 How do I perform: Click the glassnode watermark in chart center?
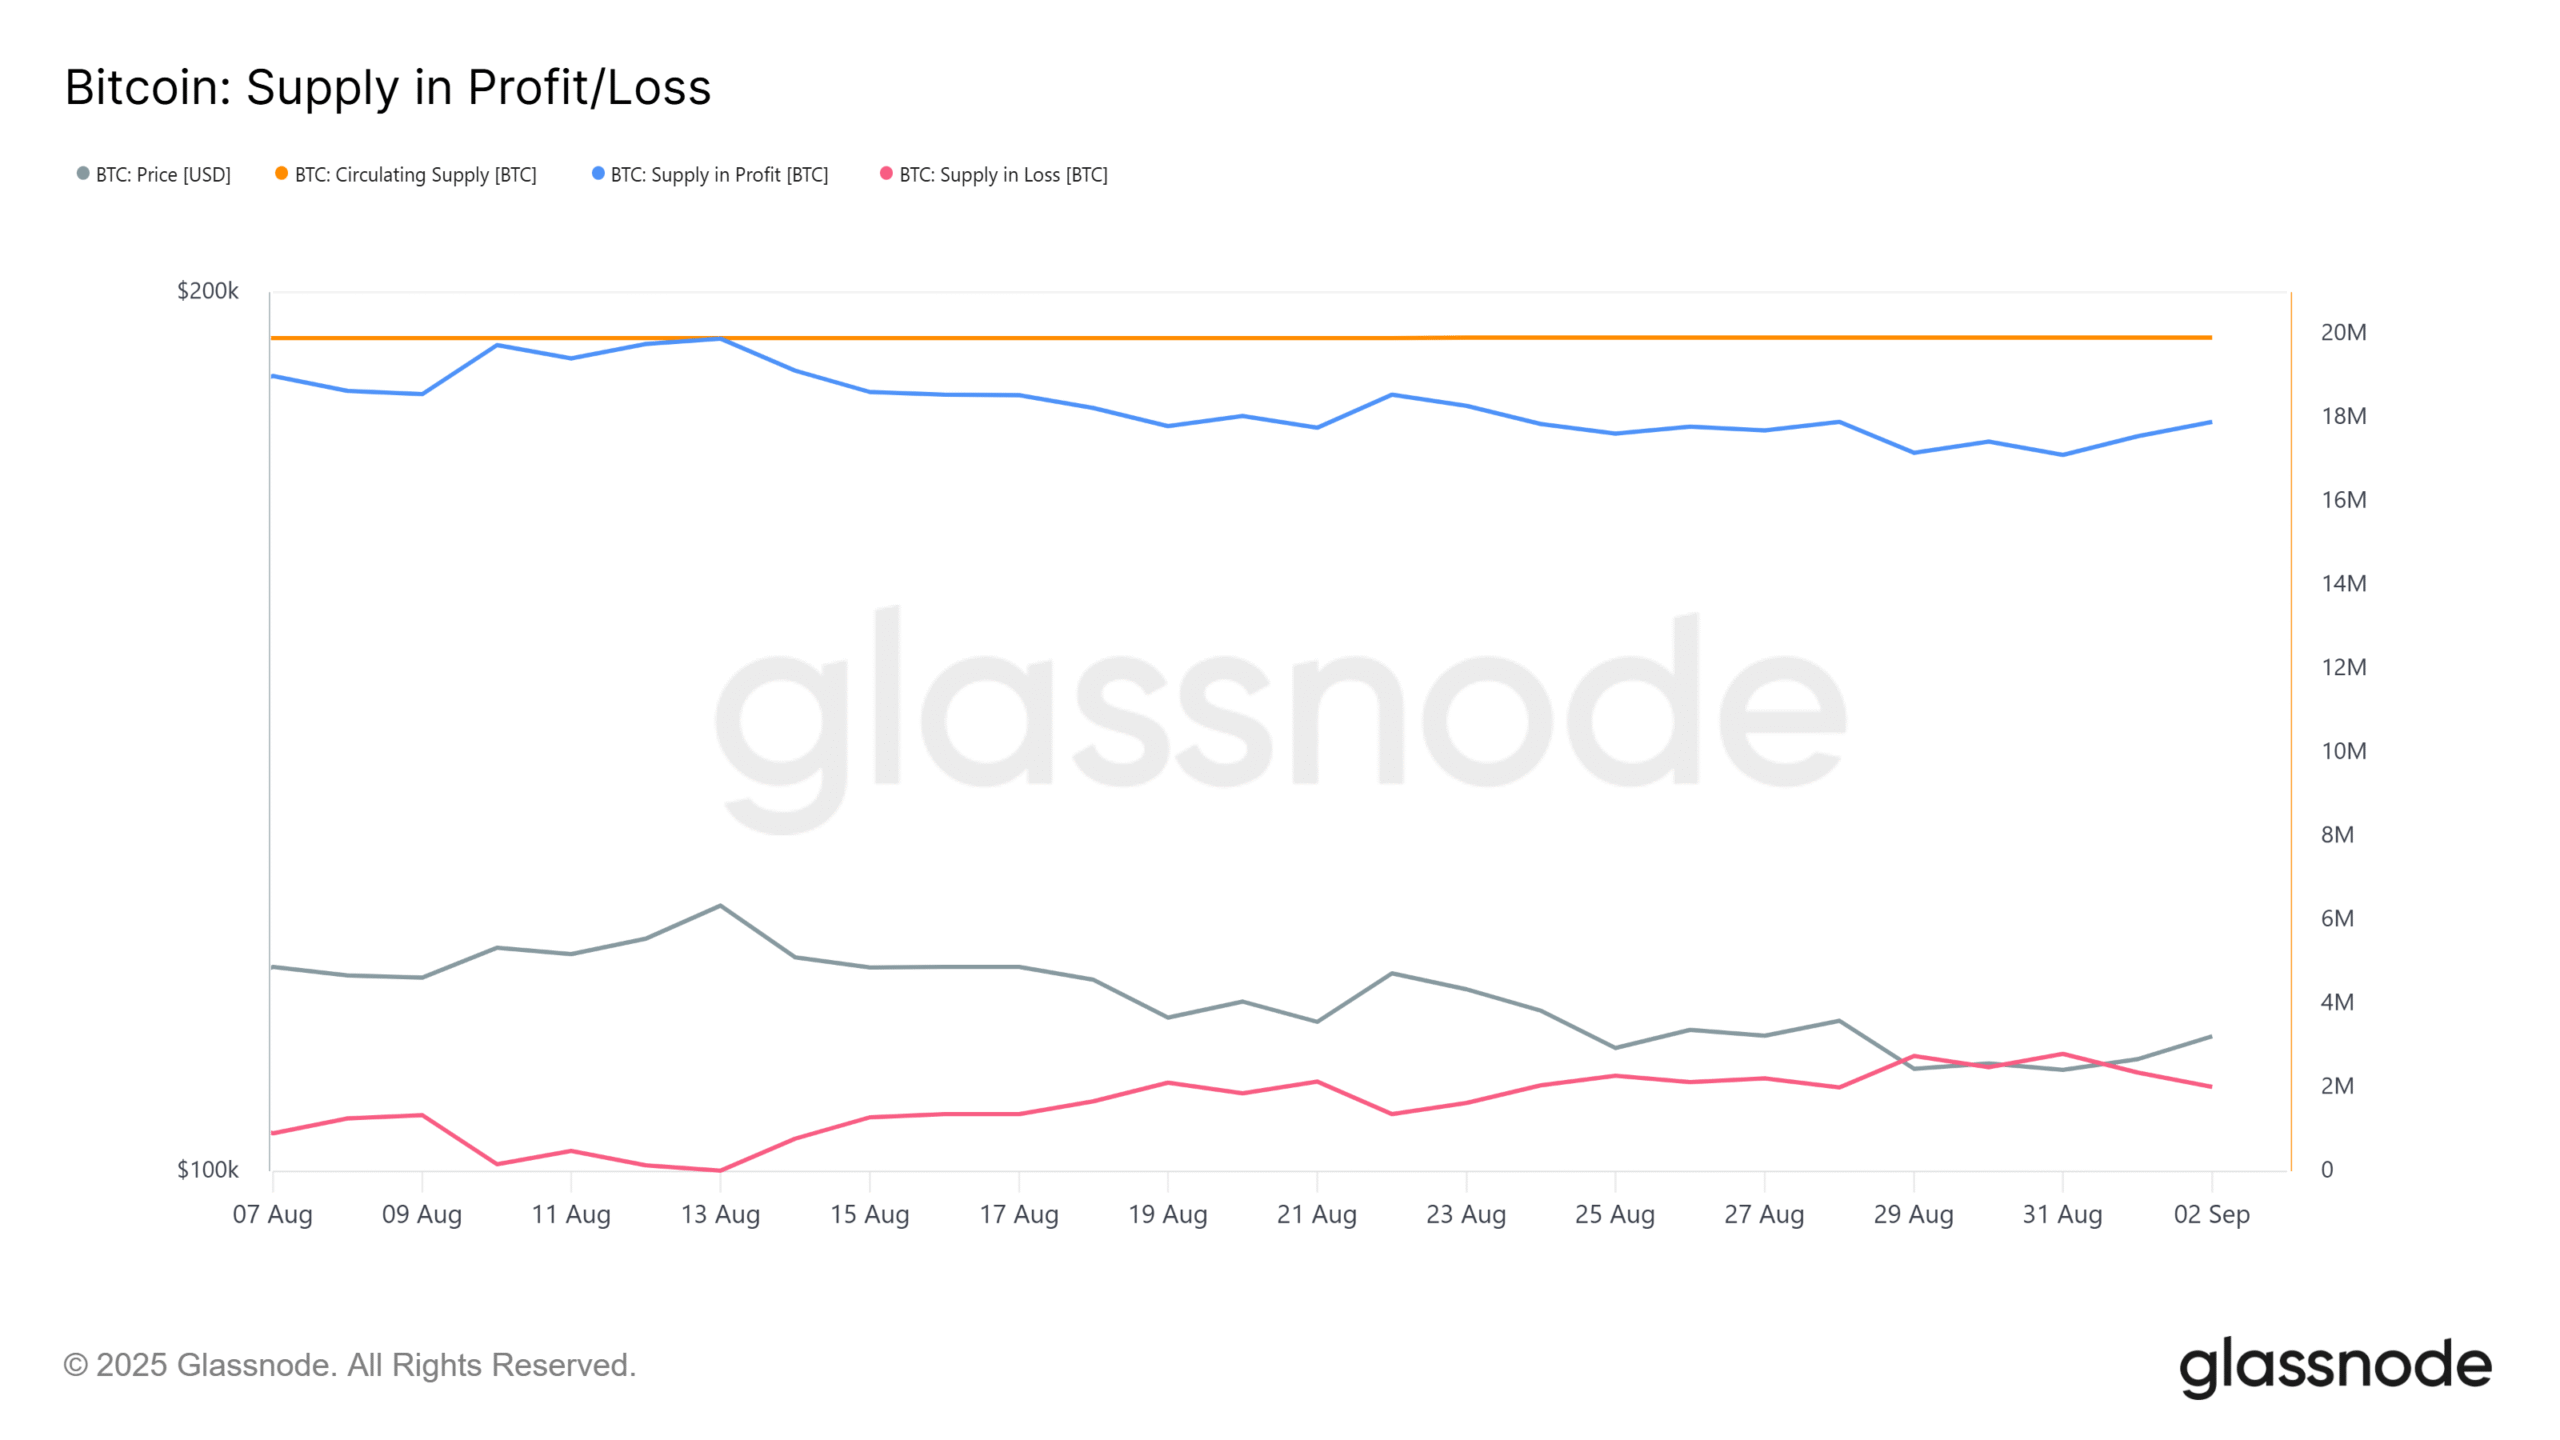click(1280, 718)
